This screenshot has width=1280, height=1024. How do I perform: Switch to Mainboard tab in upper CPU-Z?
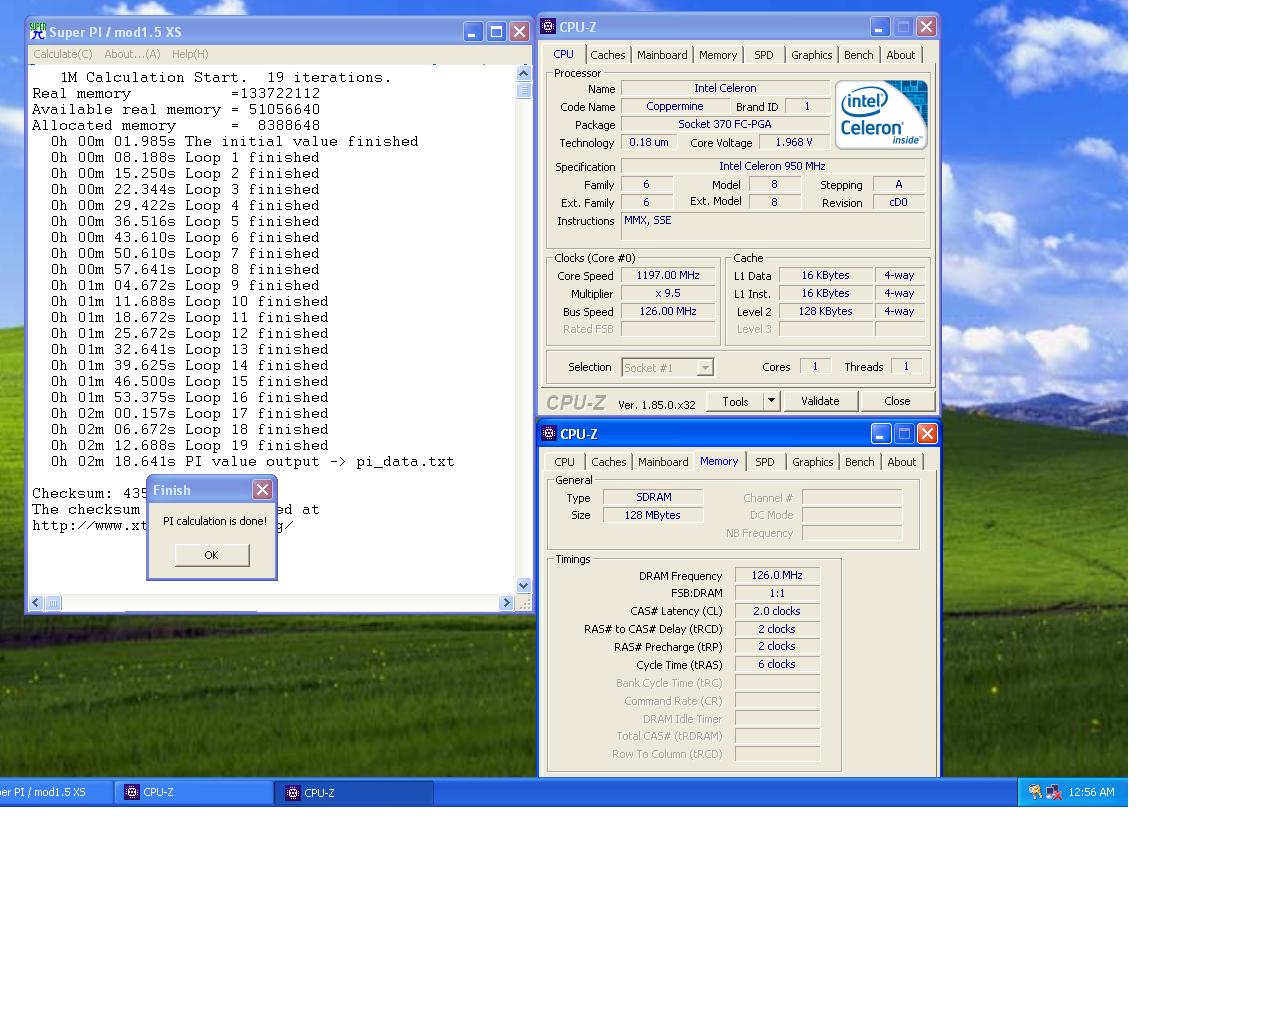pos(662,55)
